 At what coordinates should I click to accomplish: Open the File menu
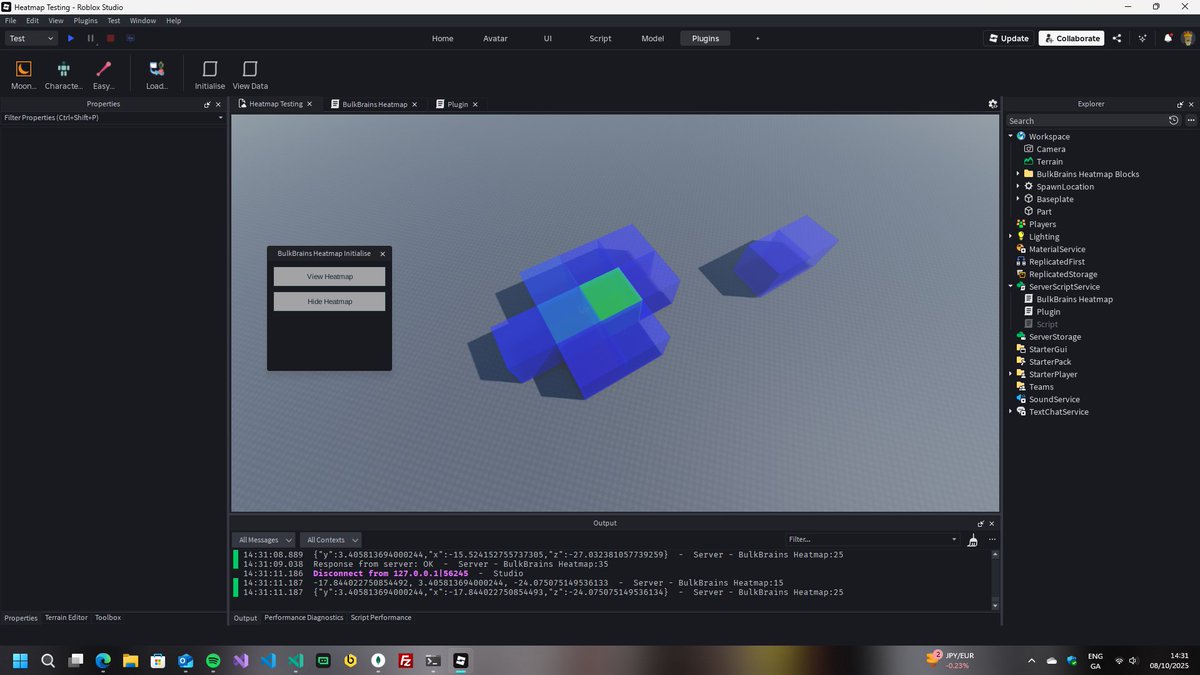coord(10,20)
